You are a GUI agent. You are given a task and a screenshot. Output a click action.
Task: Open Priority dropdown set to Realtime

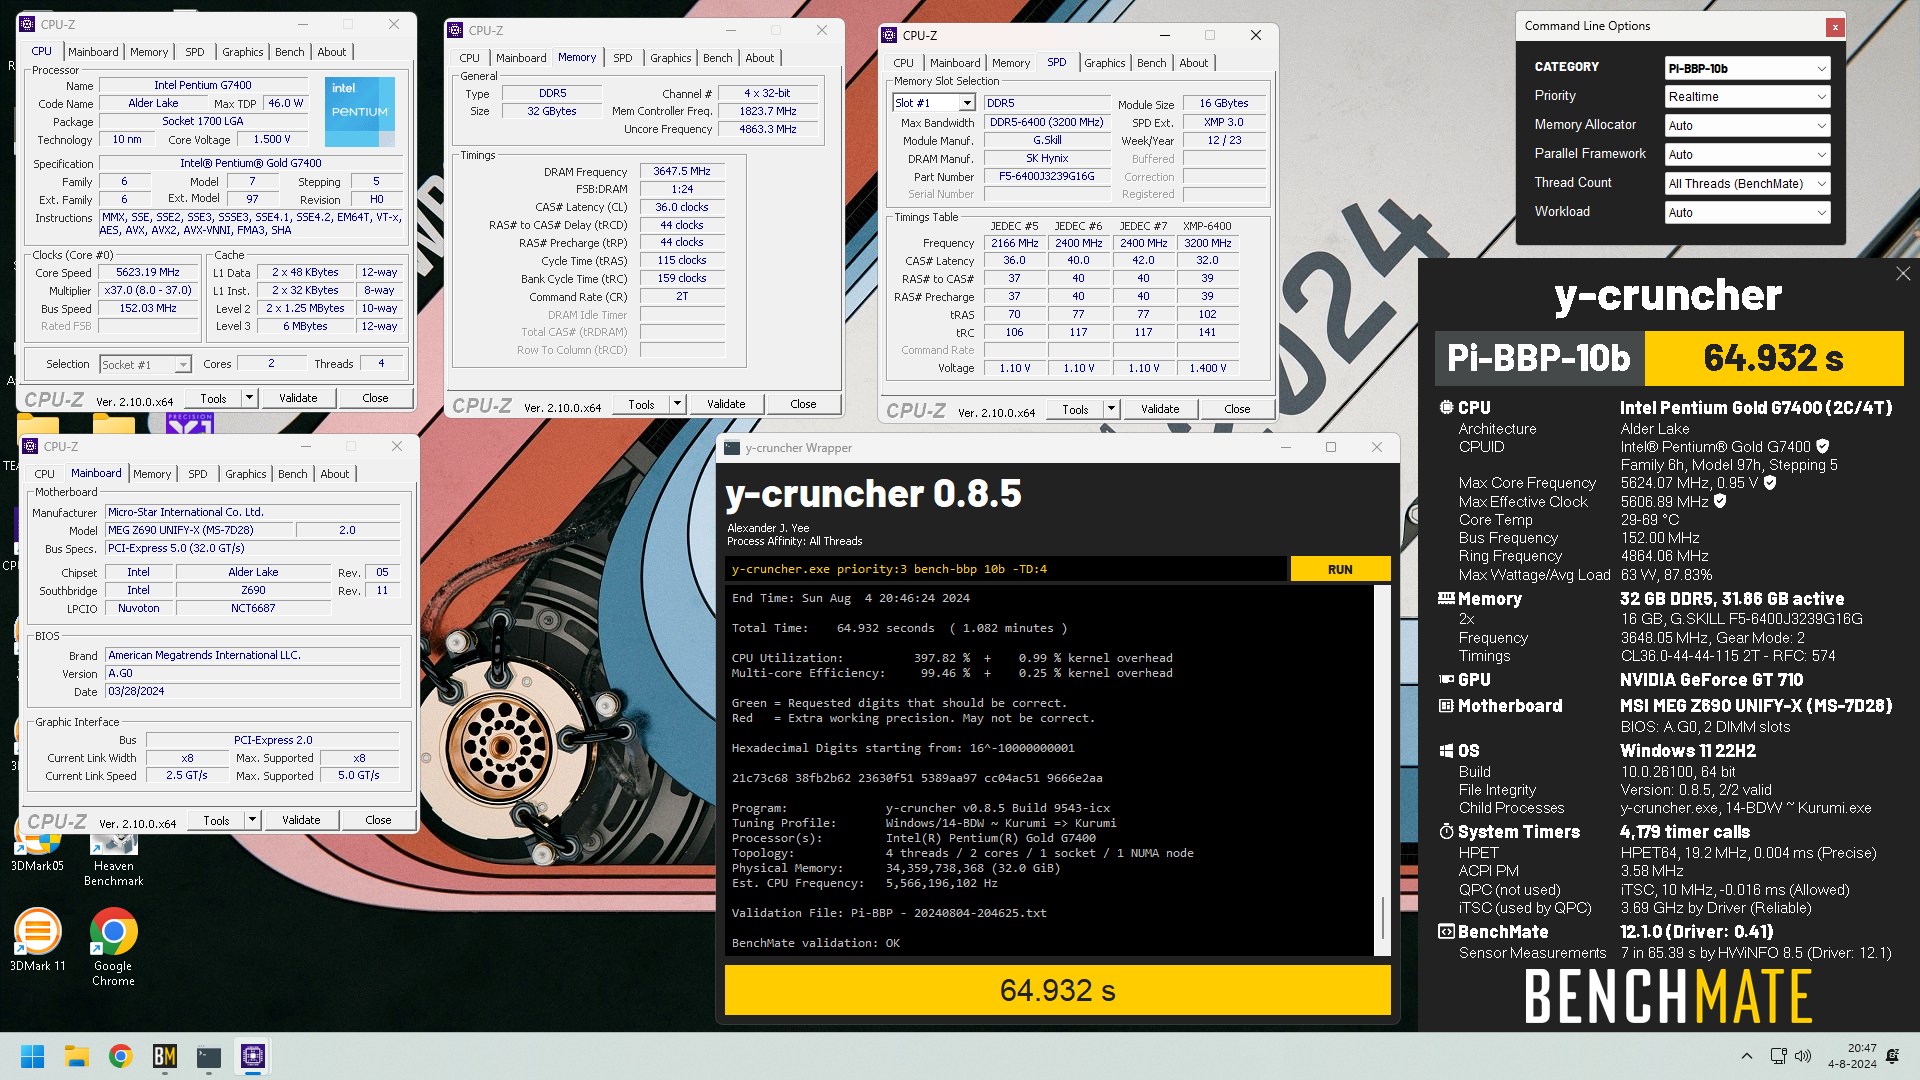click(x=1747, y=97)
